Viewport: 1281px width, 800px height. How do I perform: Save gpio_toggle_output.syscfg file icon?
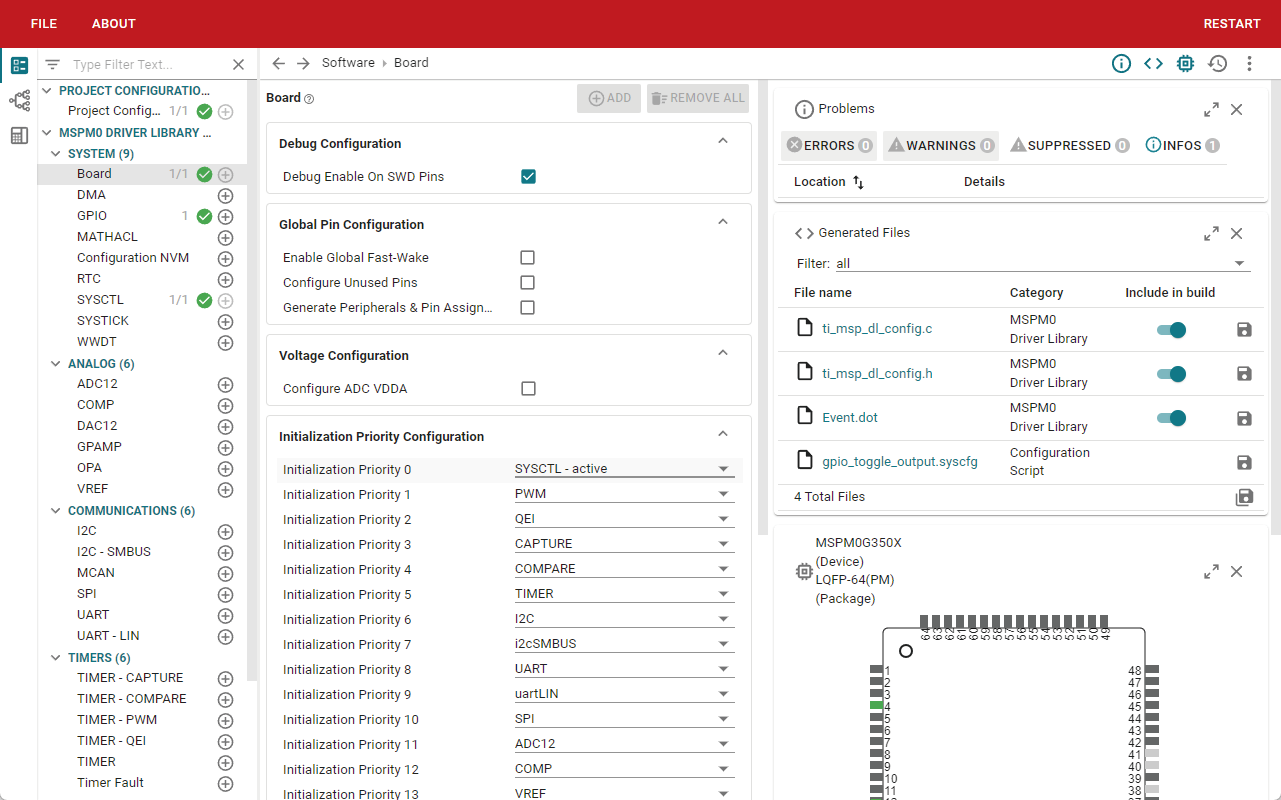tap(1244, 462)
